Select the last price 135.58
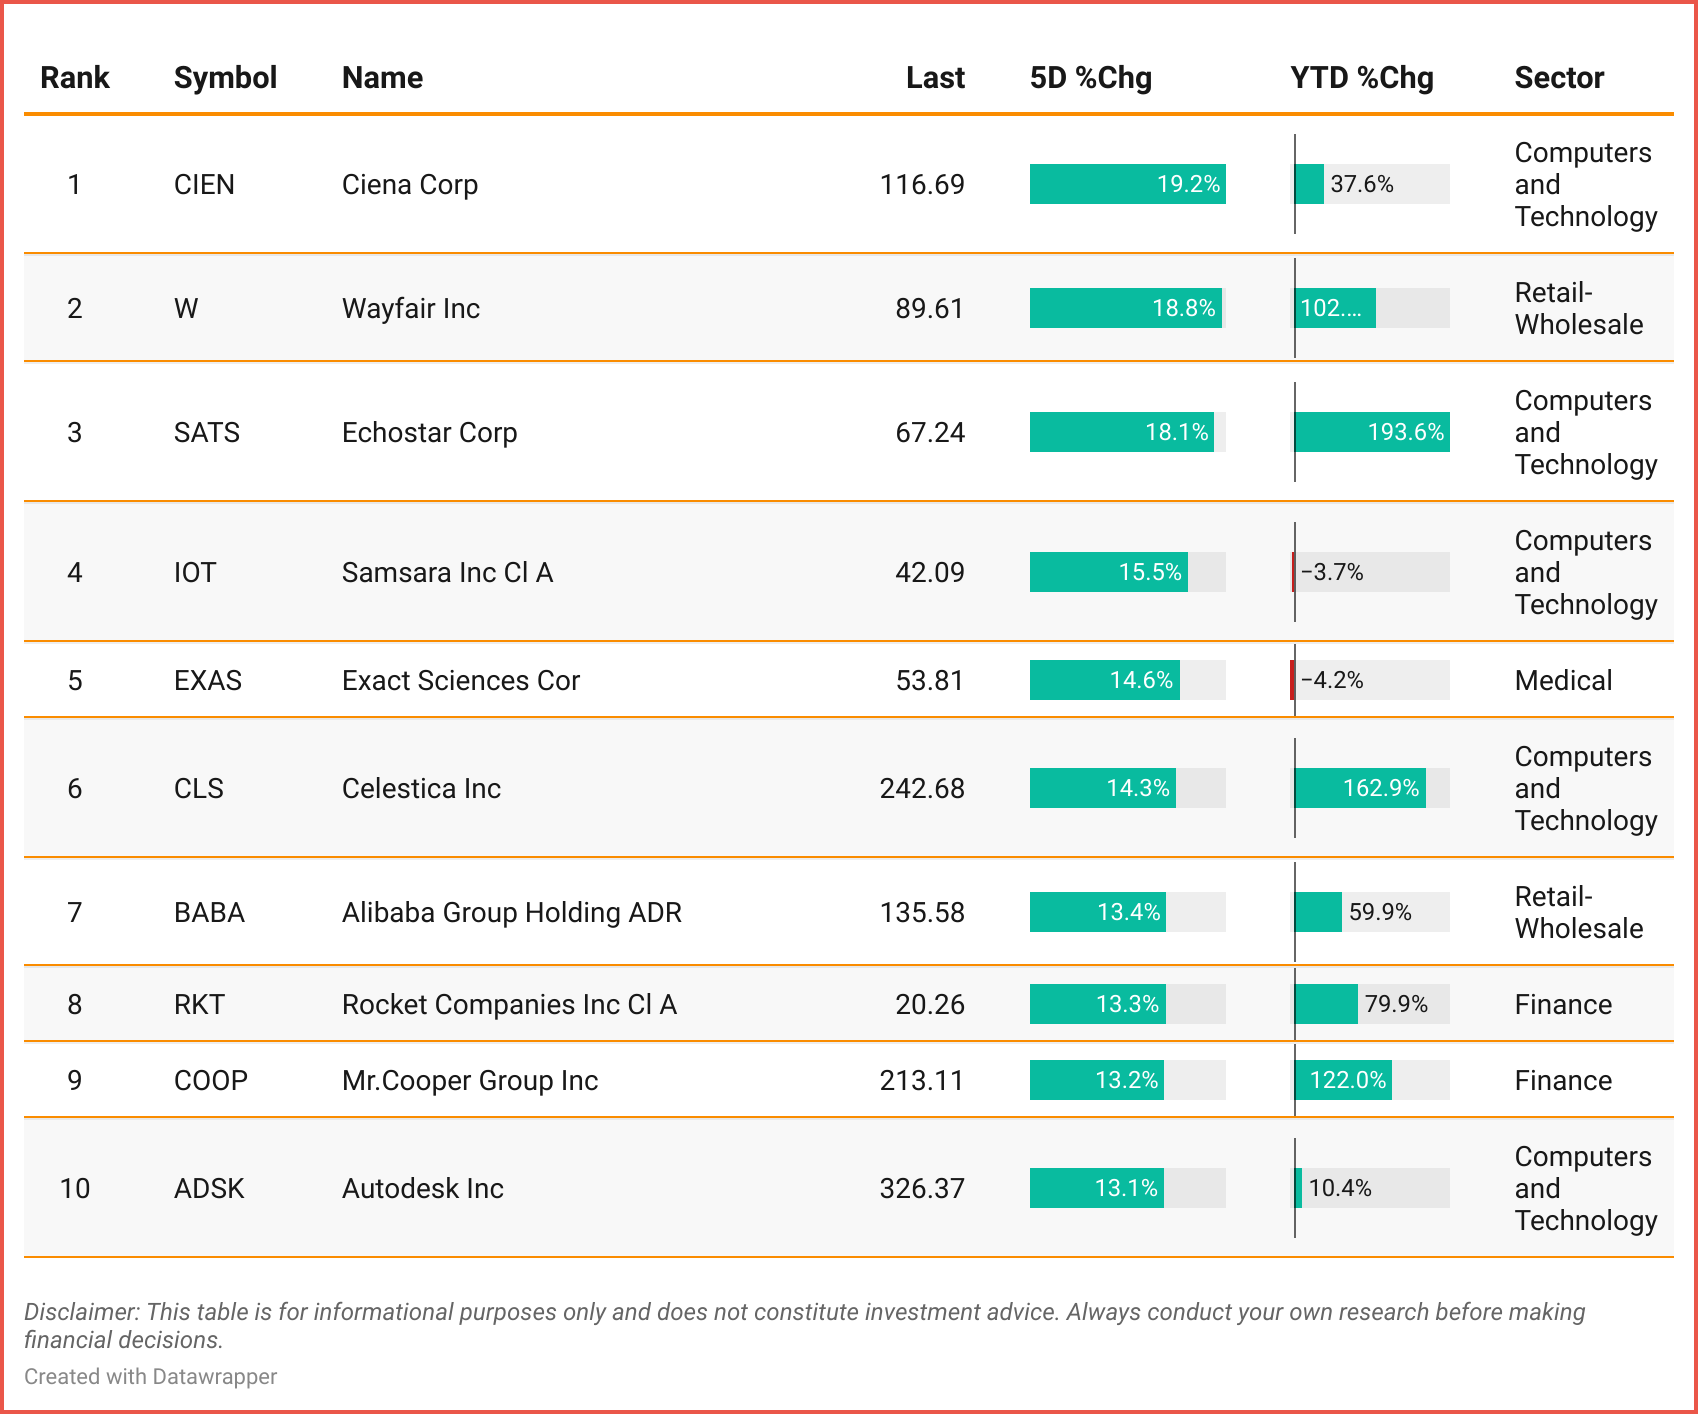The width and height of the screenshot is (1698, 1414). point(922,912)
